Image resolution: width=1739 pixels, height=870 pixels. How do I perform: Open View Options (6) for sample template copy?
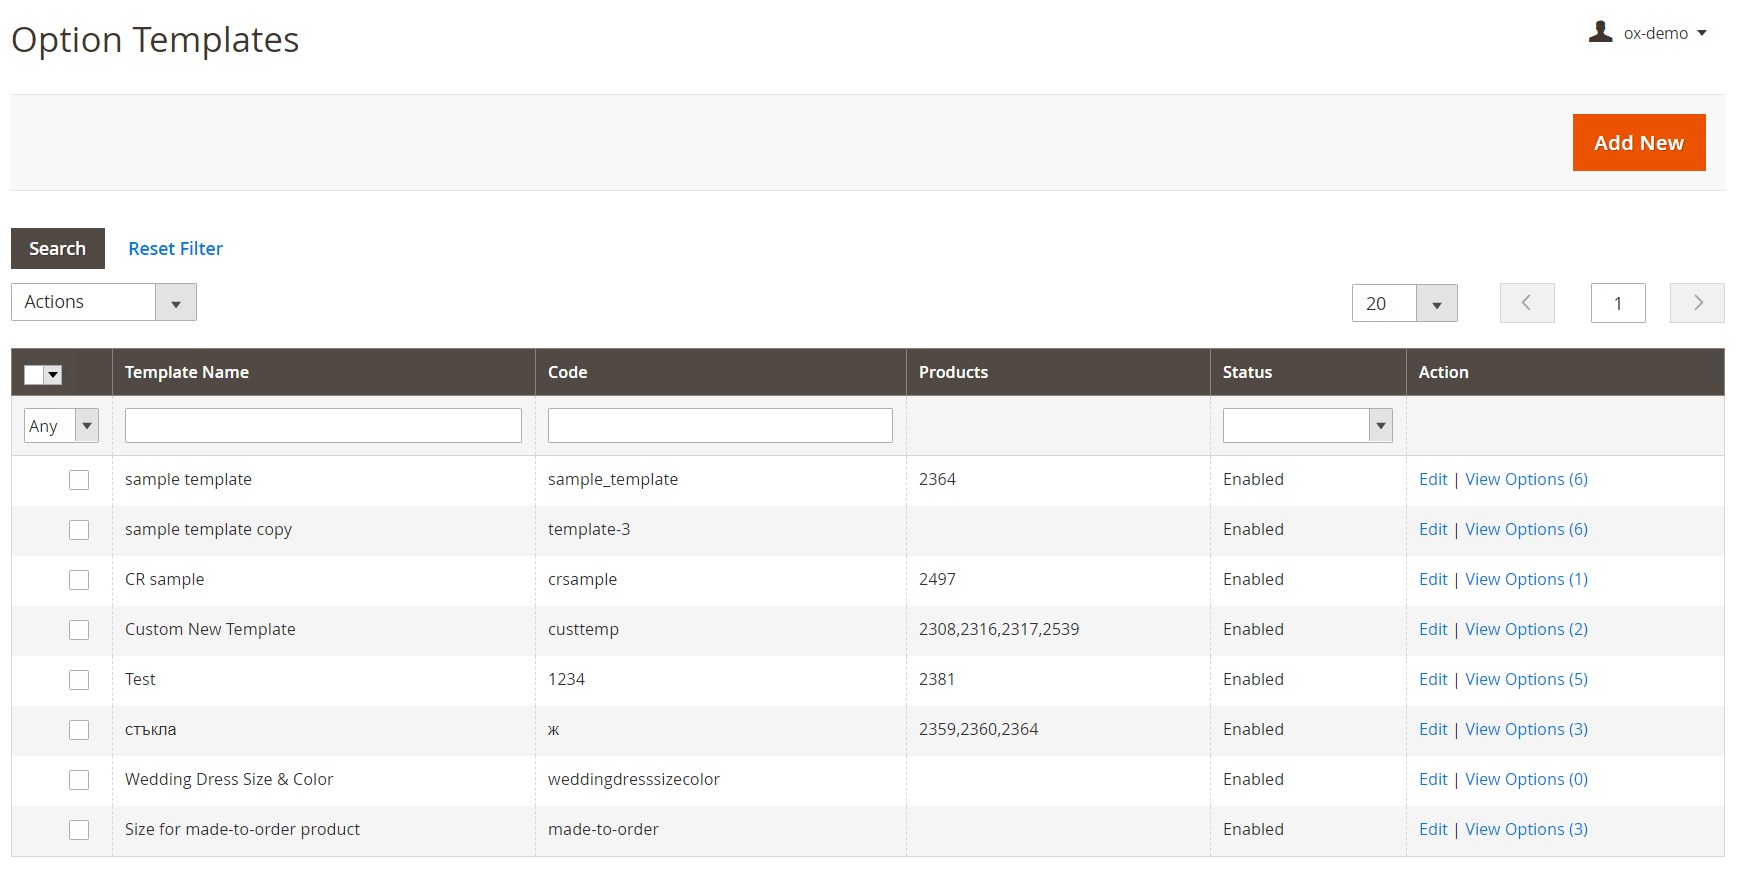[1526, 529]
